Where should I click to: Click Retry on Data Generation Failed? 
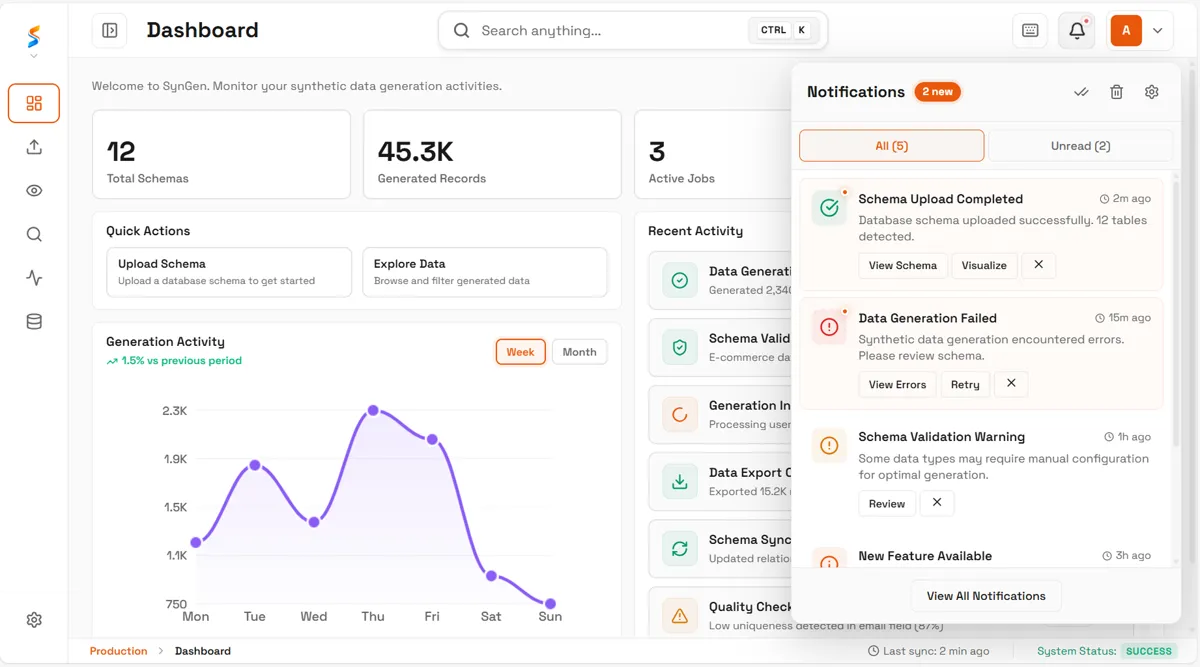pos(965,385)
